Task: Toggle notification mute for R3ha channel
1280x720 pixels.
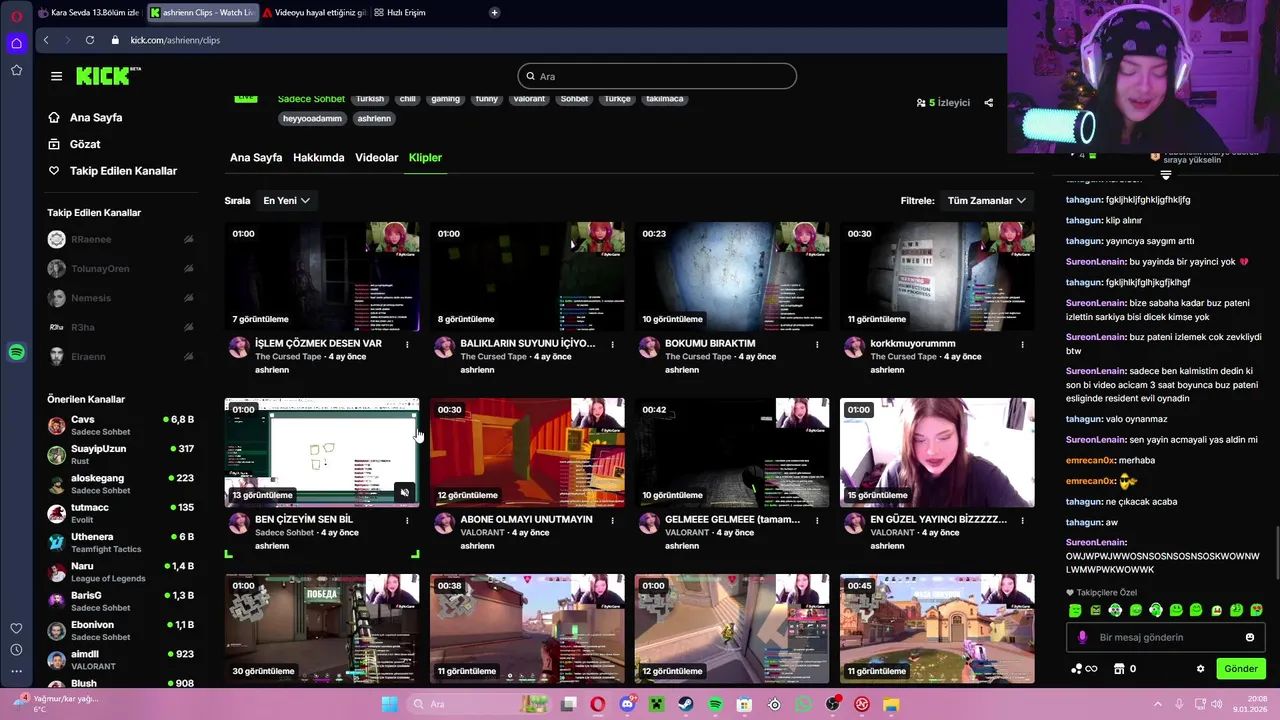Action: point(188,327)
